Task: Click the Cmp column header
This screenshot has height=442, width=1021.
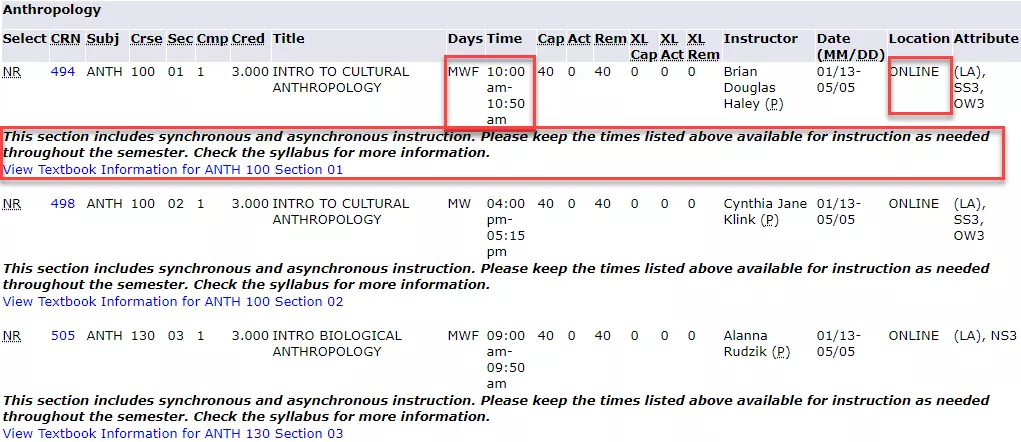Action: 212,39
